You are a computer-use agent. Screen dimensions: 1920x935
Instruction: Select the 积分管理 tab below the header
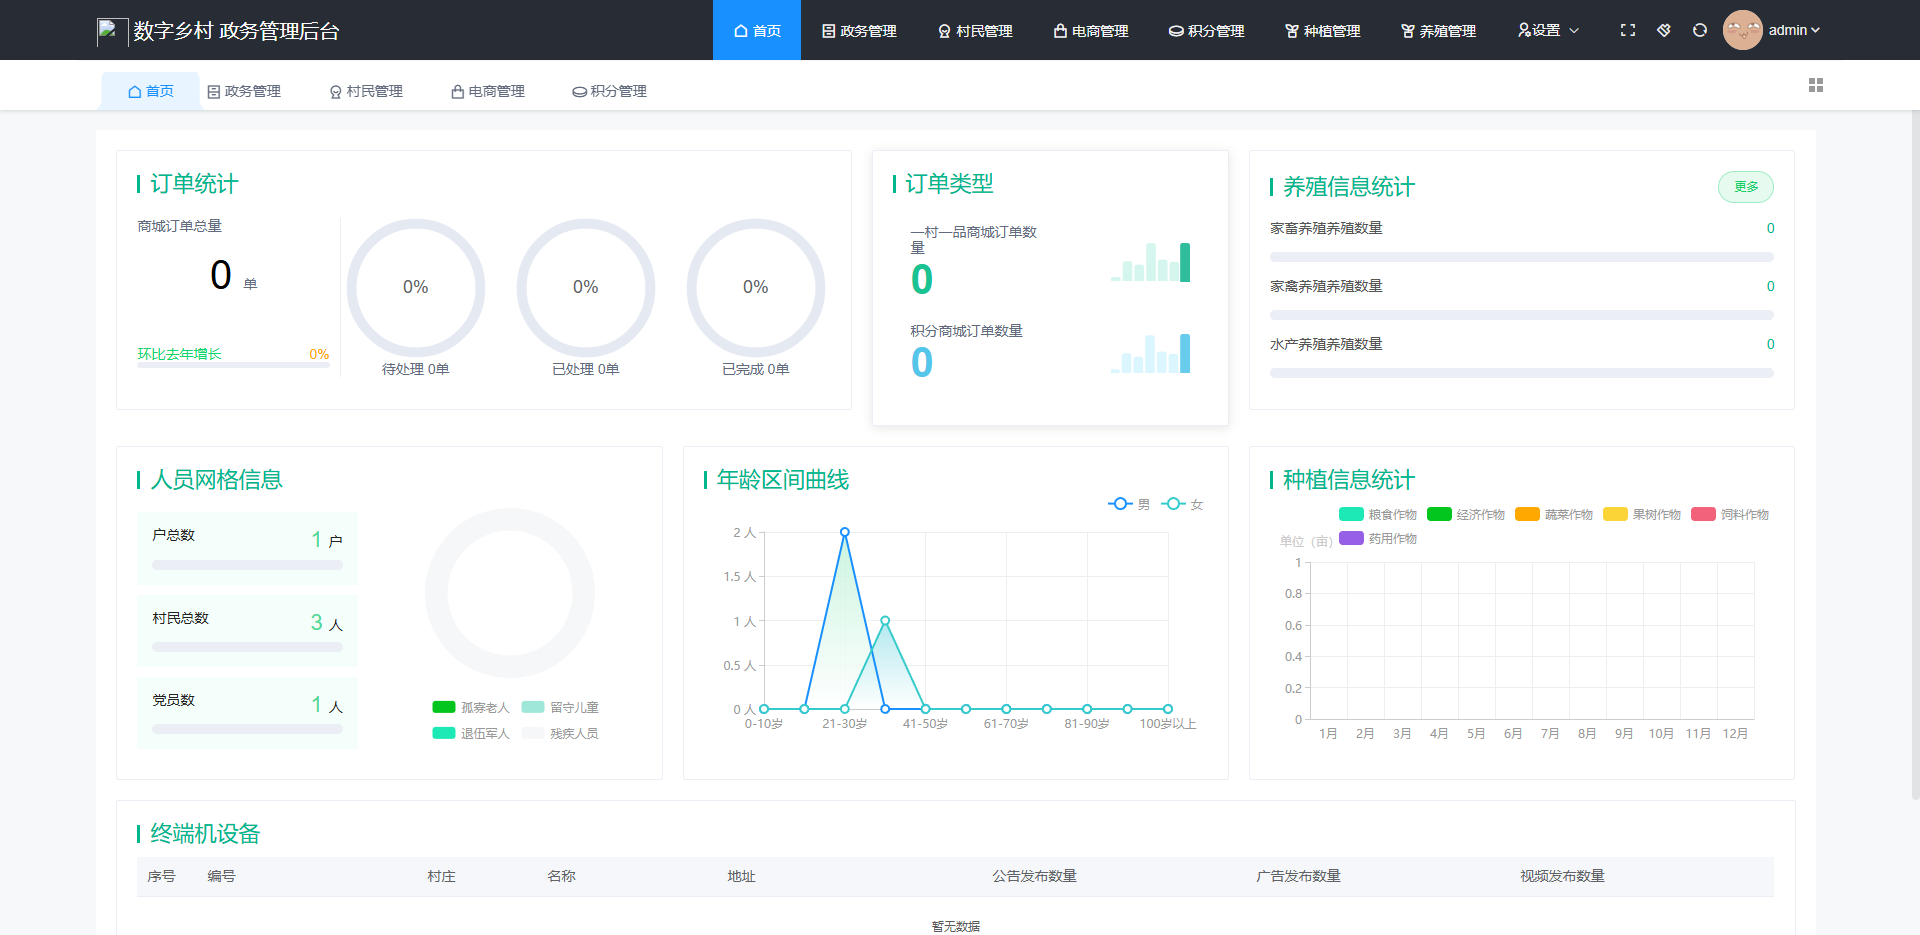click(x=609, y=91)
